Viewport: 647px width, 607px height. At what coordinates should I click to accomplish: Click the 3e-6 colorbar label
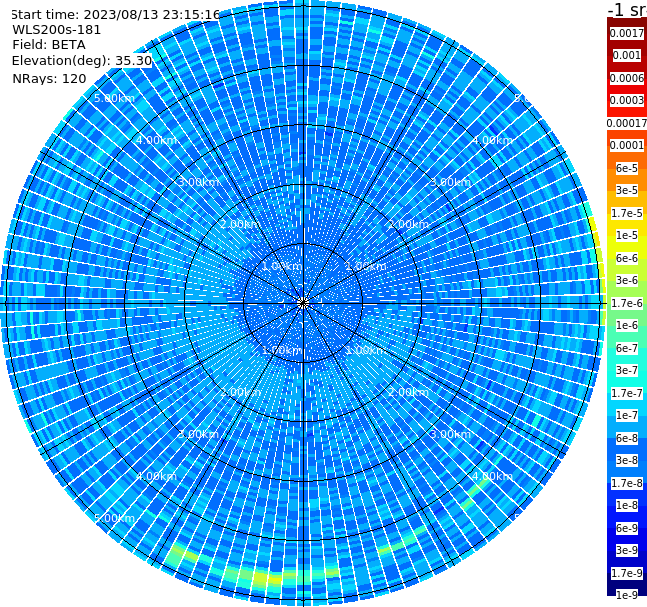(x=627, y=280)
